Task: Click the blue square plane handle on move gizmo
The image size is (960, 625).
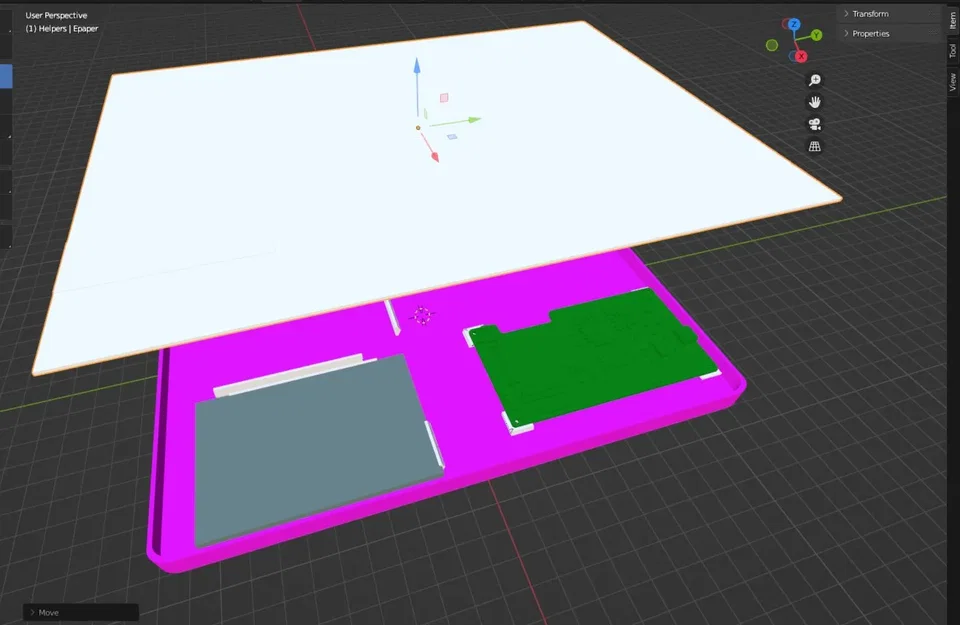Action: tap(452, 137)
